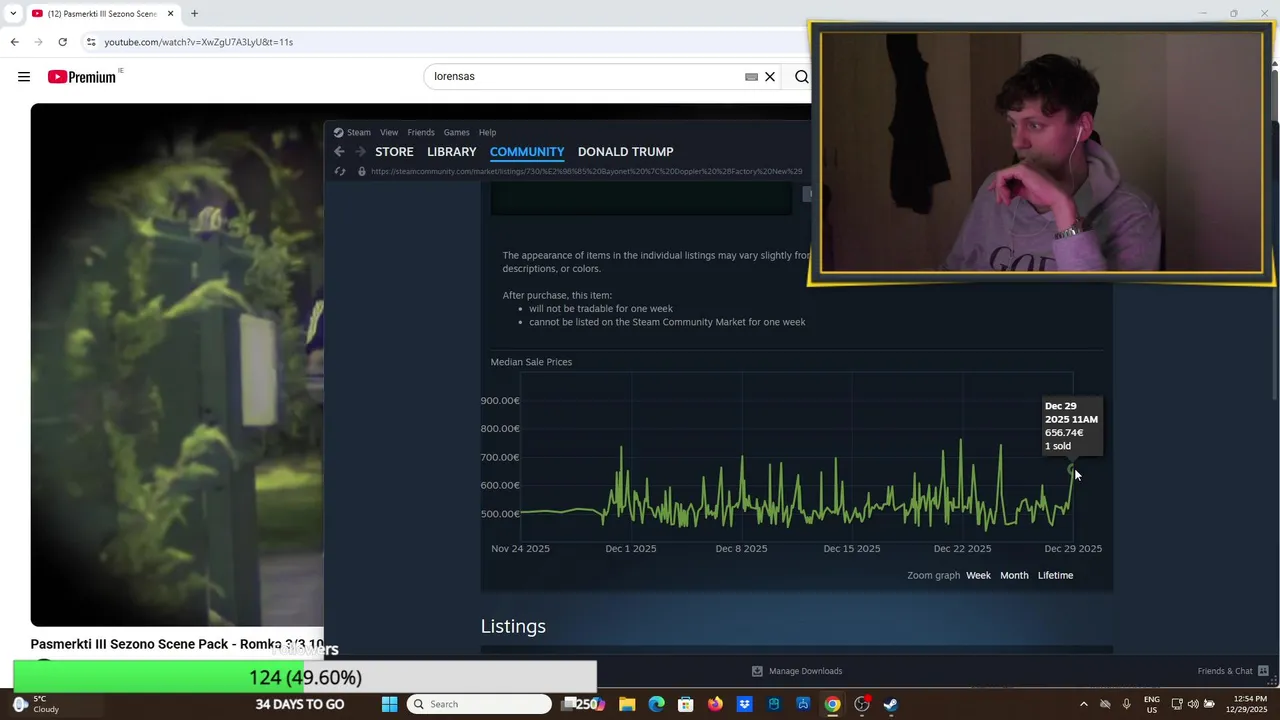Zoom price graph to Lifetime
Viewport: 1280px width, 720px height.
(1055, 575)
